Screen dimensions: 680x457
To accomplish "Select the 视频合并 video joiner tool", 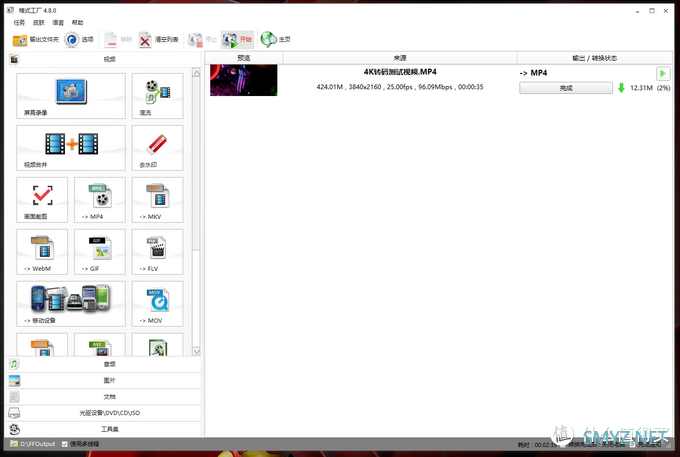I will (x=71, y=148).
